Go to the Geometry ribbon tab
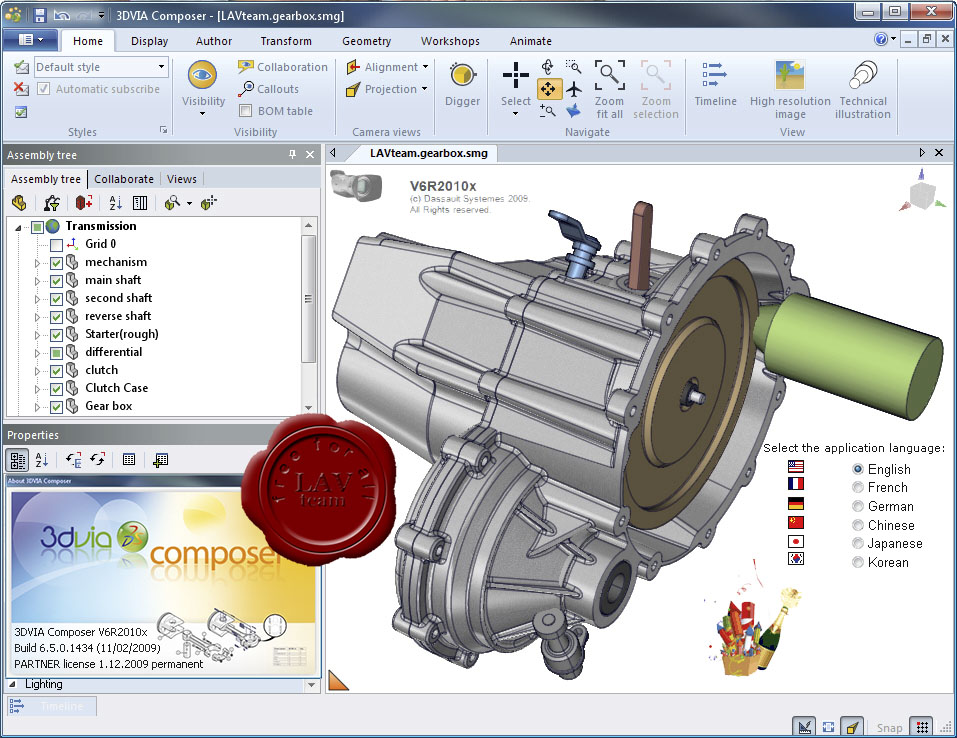Viewport: 957px width, 738px height. (x=366, y=41)
